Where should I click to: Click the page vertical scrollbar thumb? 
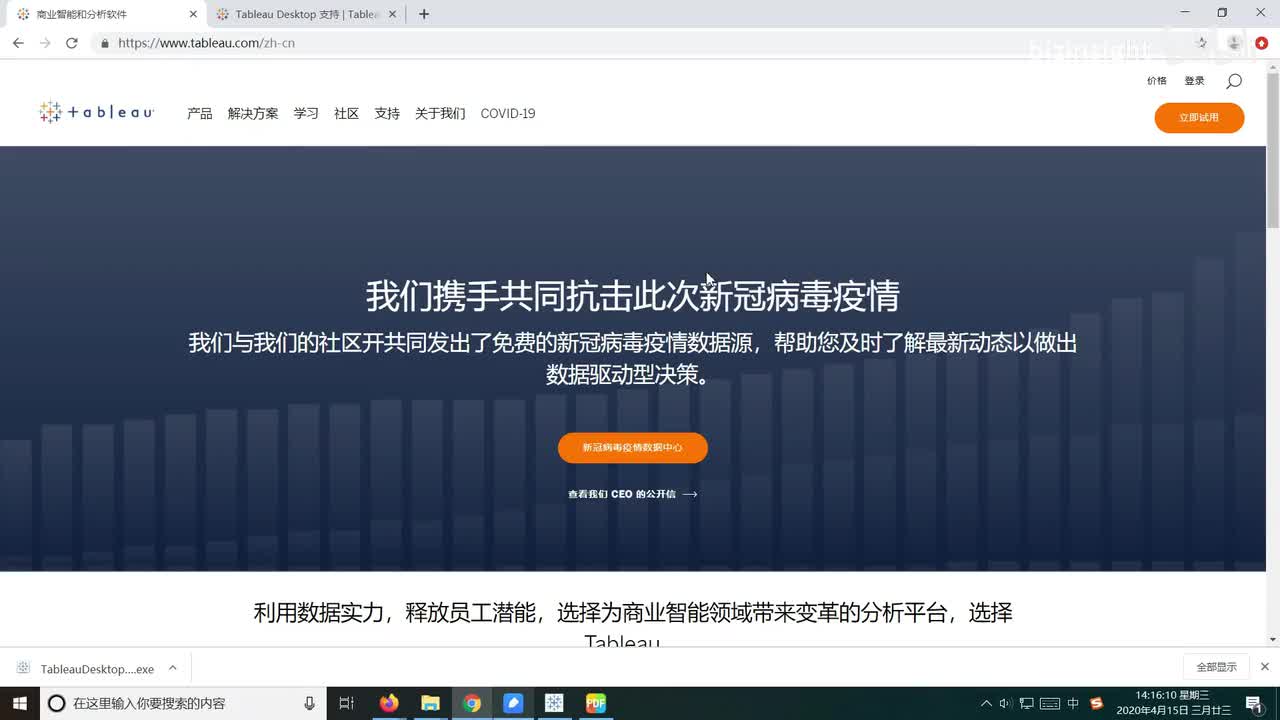(1273, 150)
